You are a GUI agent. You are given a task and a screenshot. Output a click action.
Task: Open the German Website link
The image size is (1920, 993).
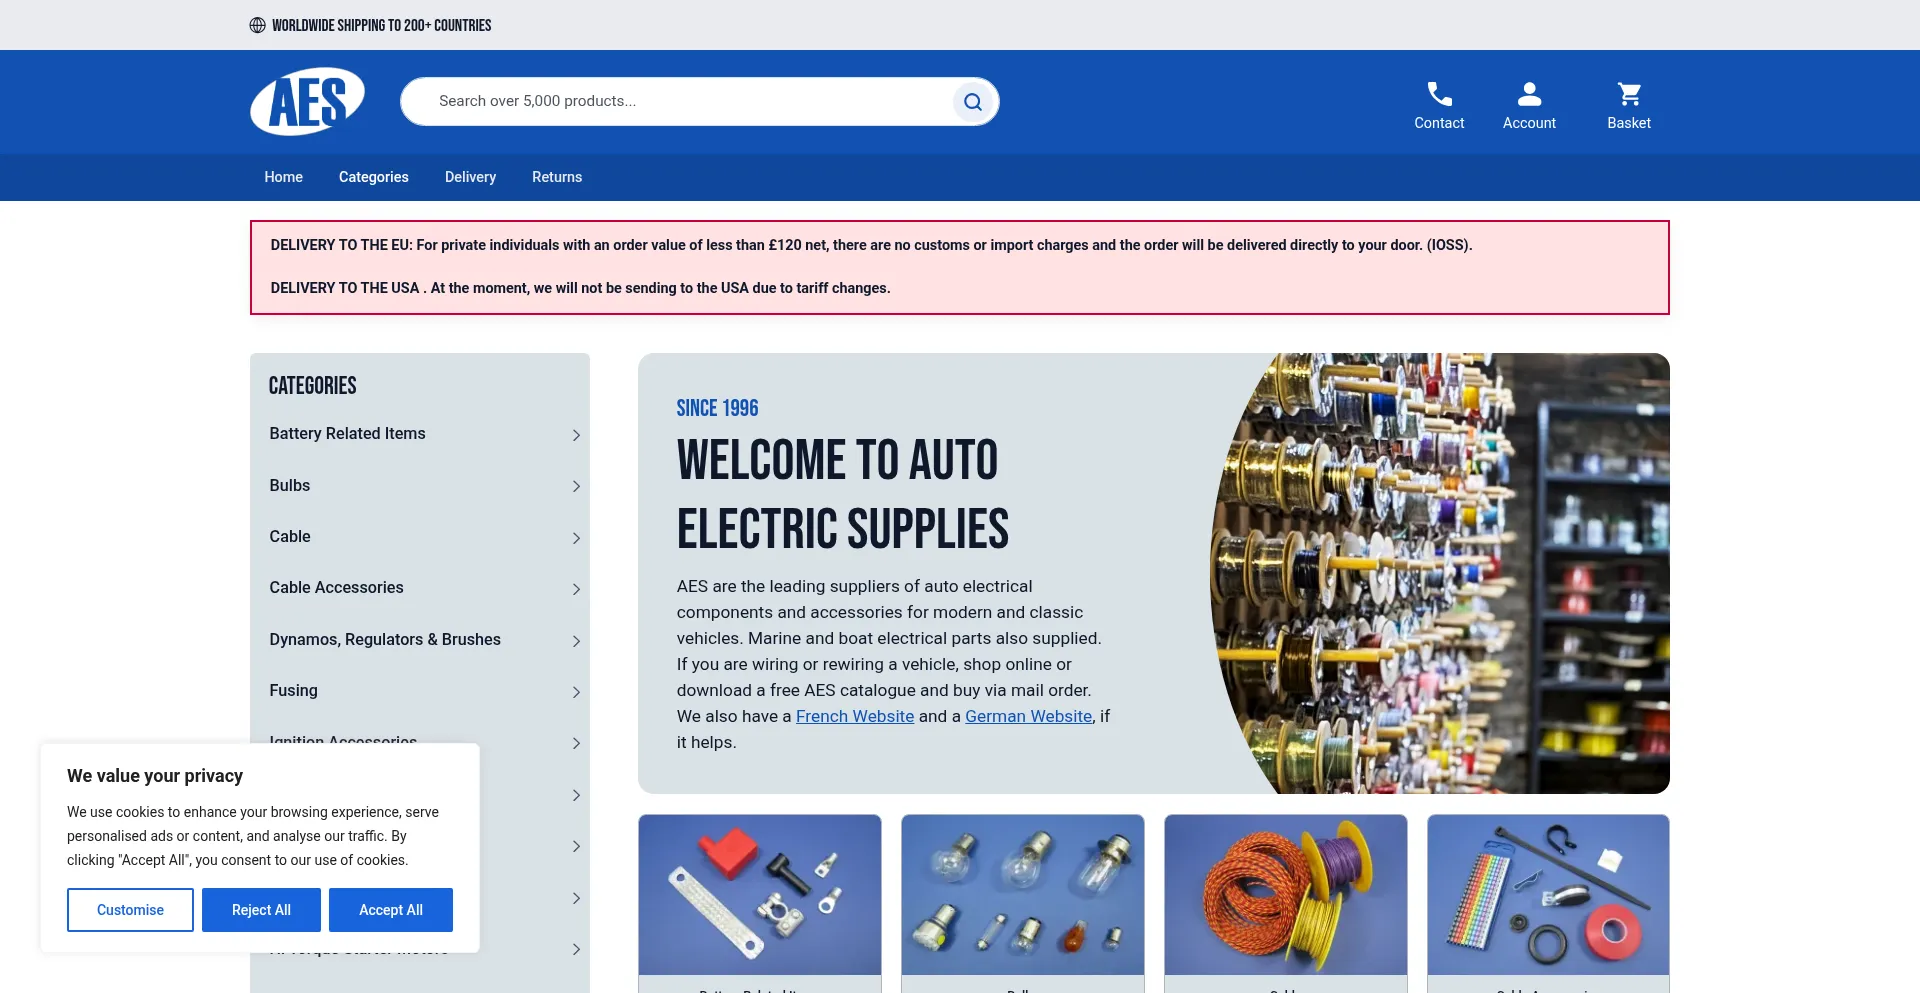click(1028, 716)
